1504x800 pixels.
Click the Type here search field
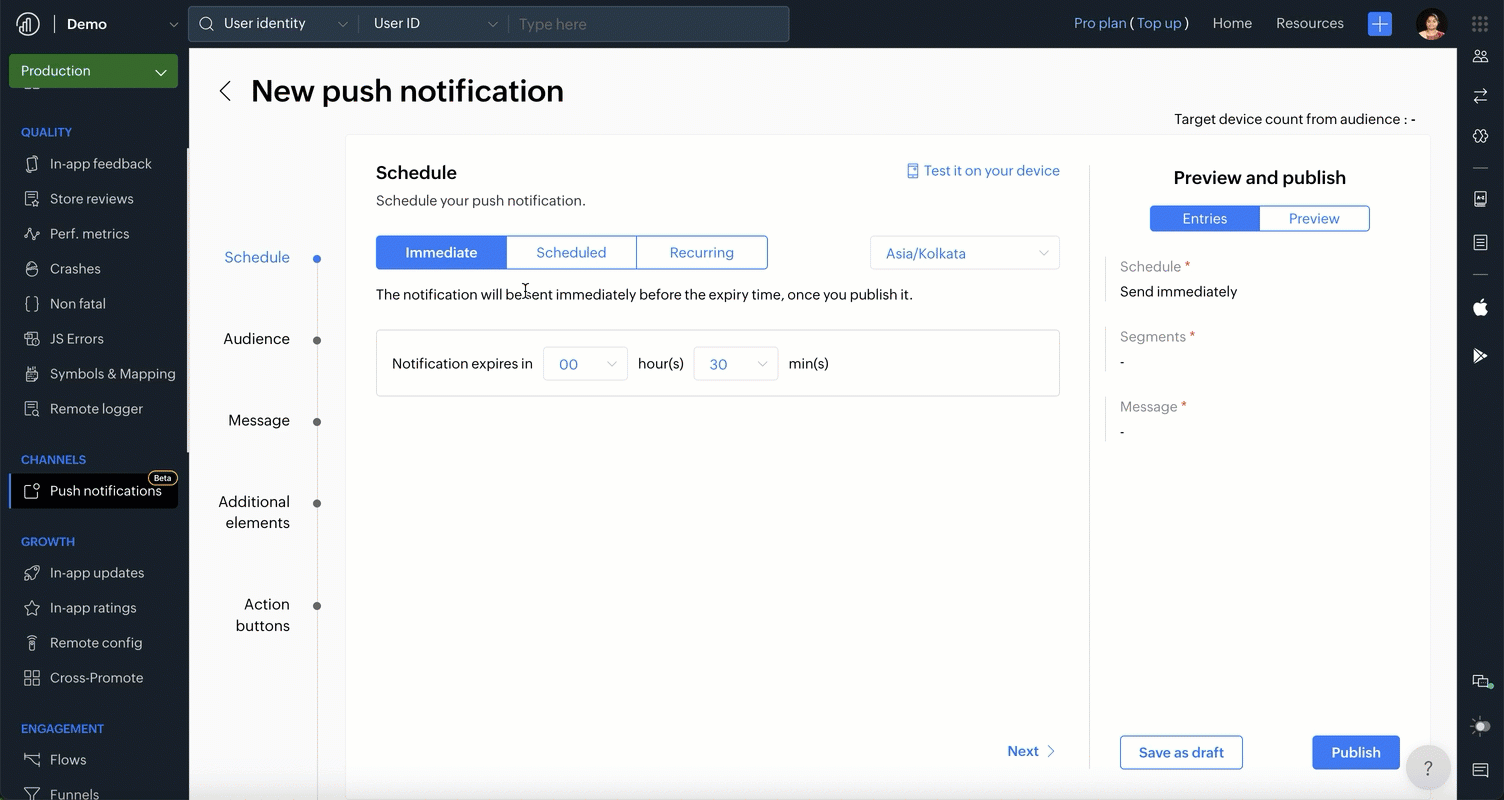pos(650,24)
